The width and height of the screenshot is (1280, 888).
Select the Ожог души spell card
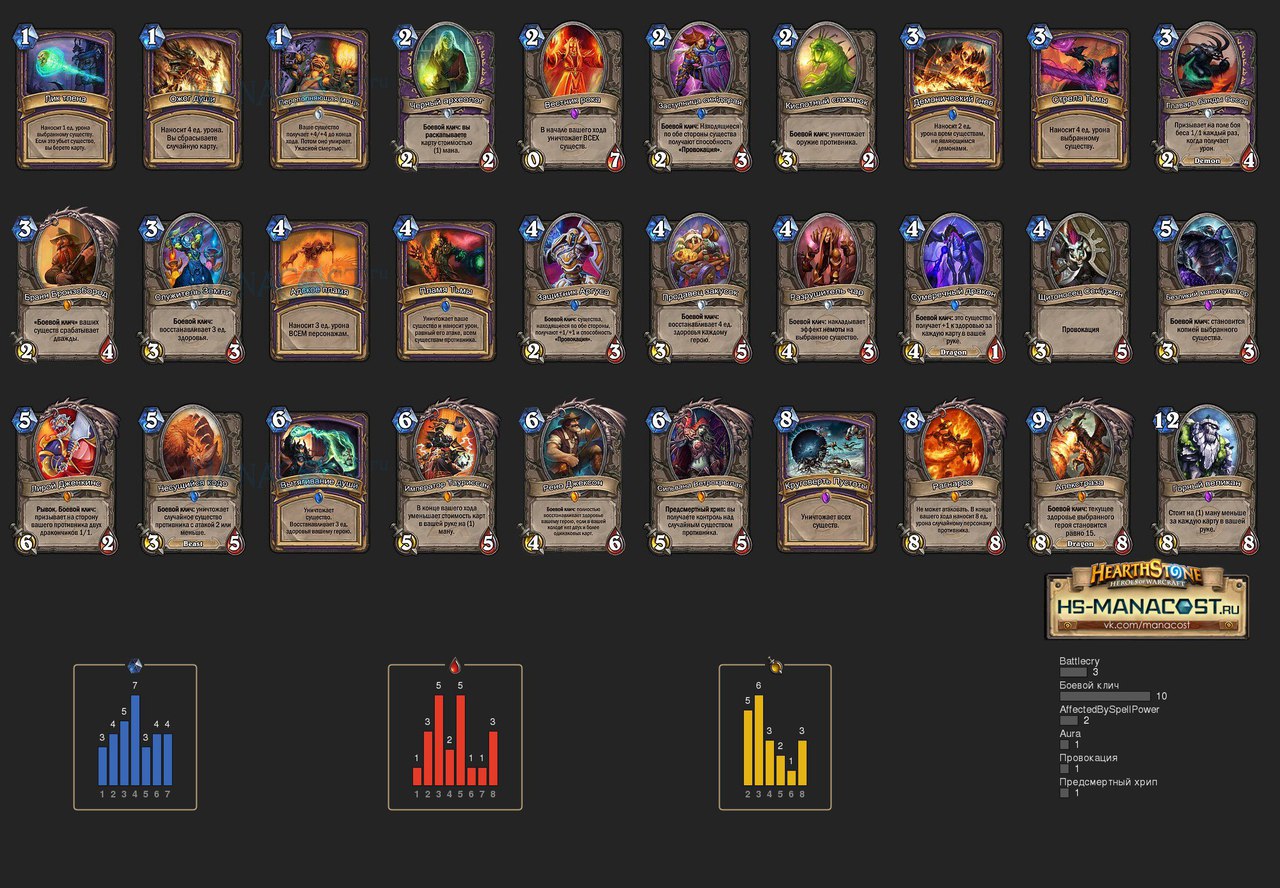195,98
